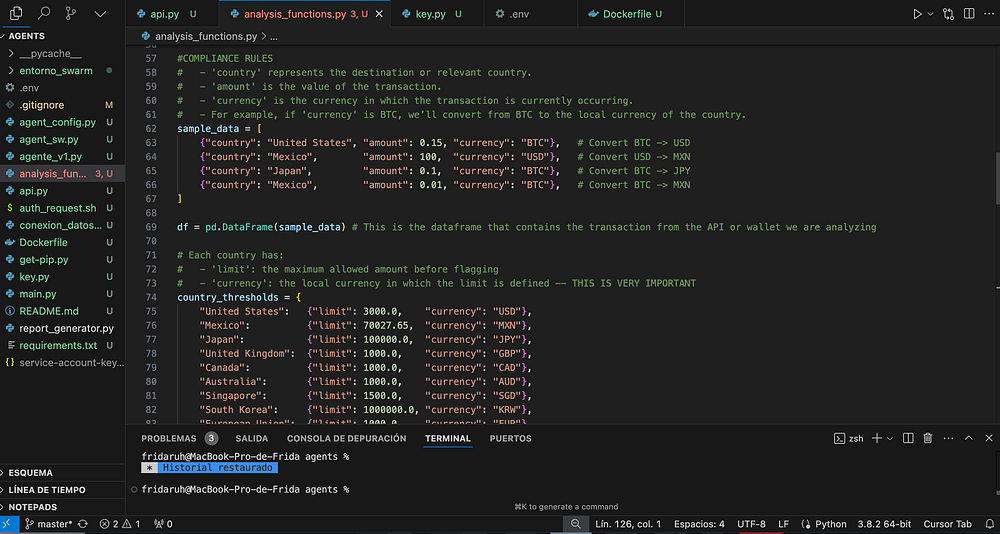Screen dimensions: 1000x534
Task: Open the Source Control view icon
Action: tap(71, 14)
